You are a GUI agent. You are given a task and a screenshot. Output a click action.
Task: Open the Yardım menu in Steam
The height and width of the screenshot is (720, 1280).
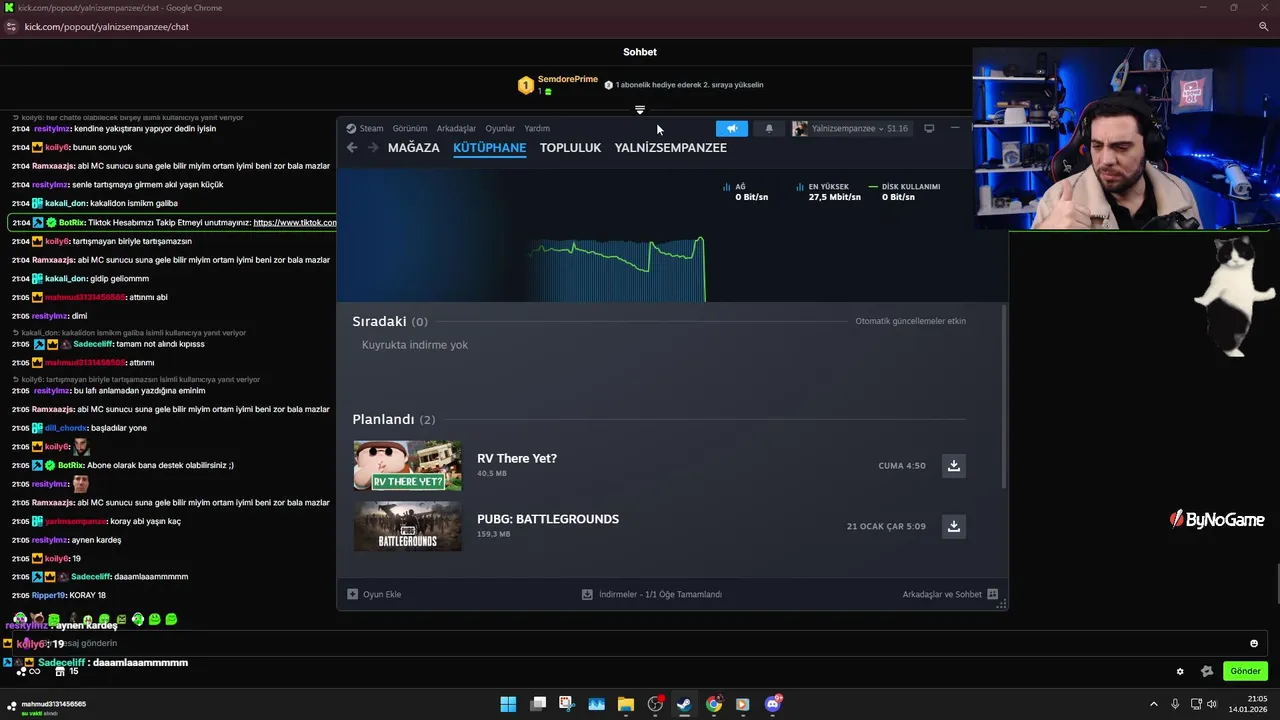[x=537, y=128]
